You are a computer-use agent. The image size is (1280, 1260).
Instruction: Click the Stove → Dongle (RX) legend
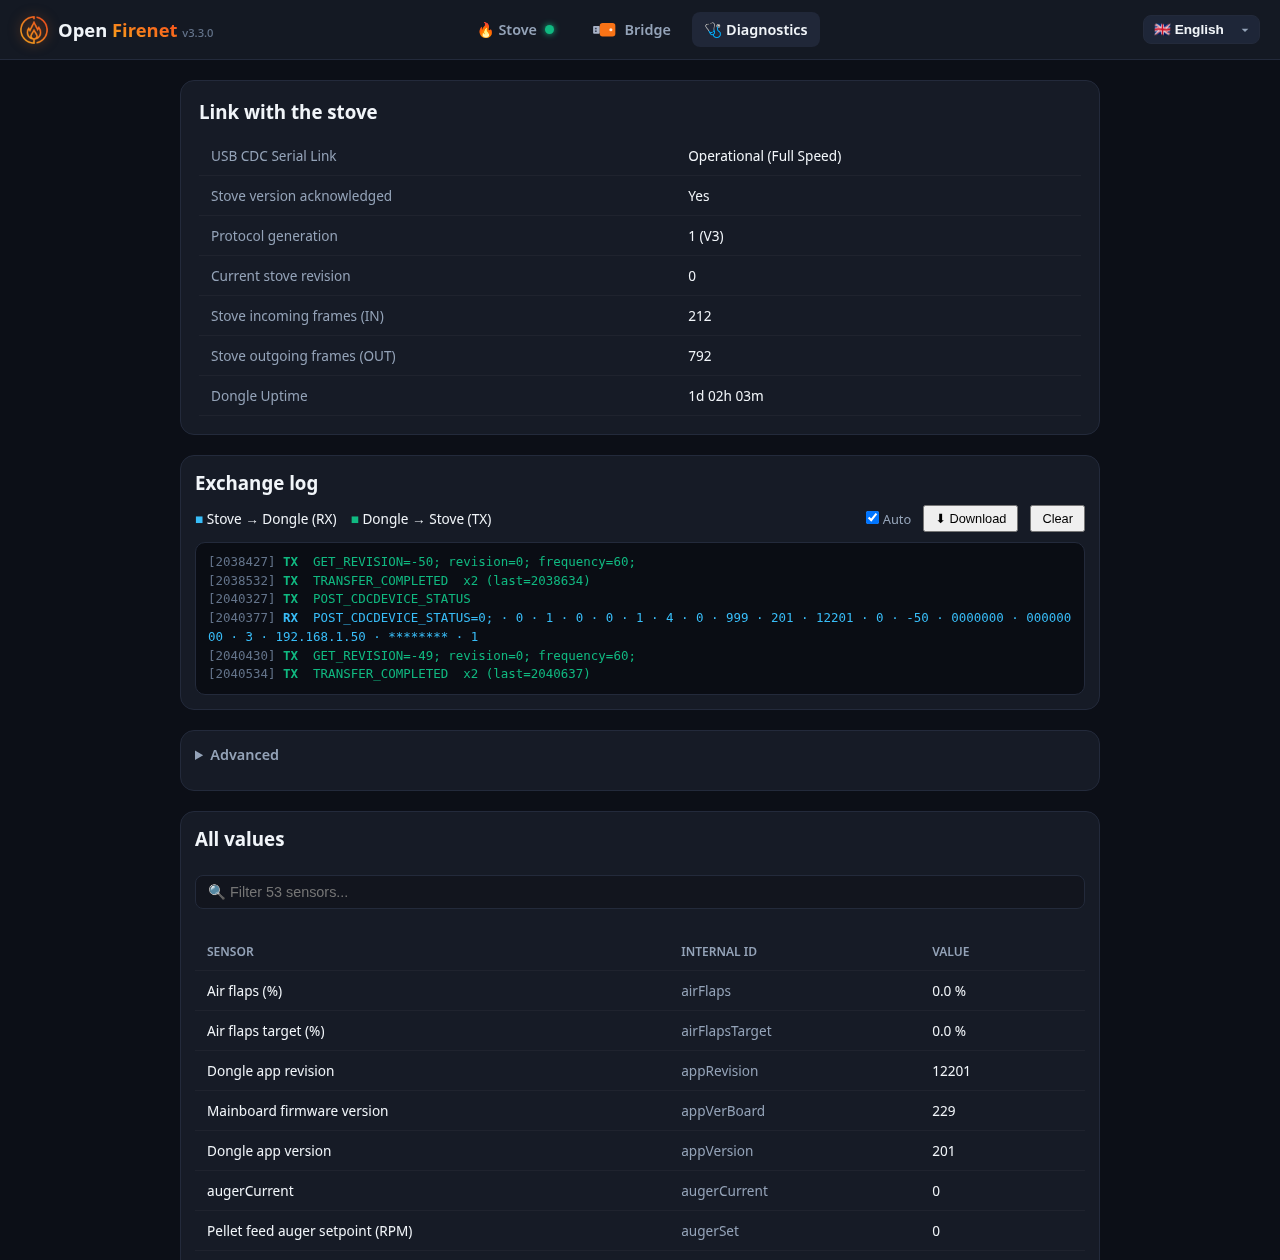[266, 519]
